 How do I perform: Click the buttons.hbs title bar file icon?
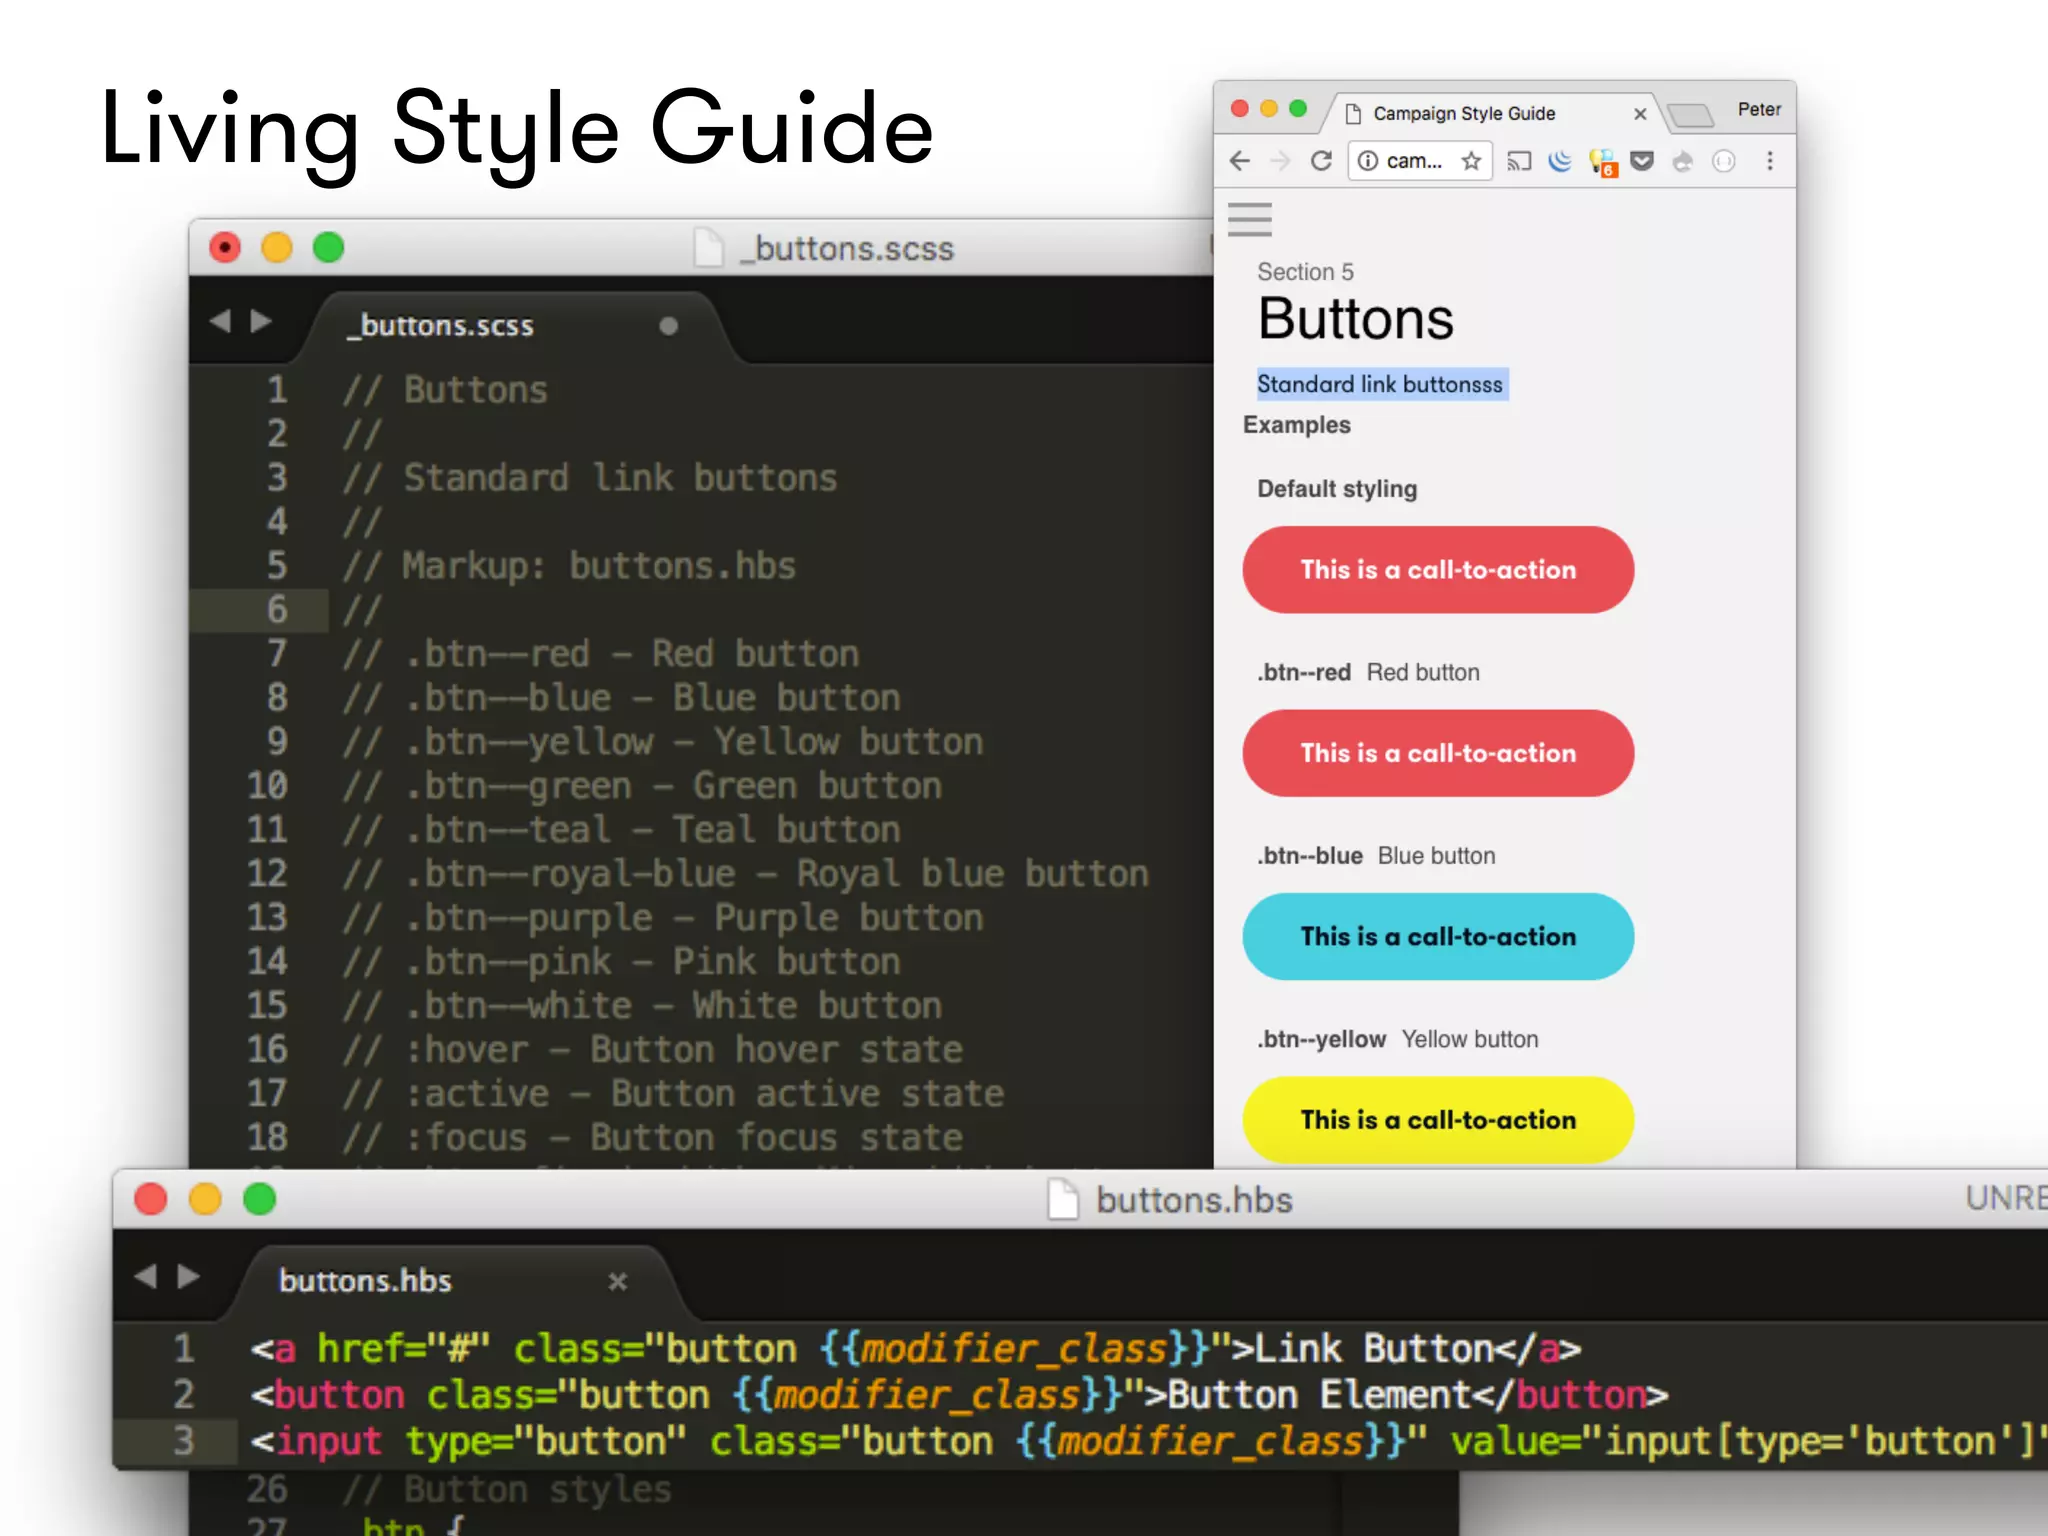pos(1064,1199)
